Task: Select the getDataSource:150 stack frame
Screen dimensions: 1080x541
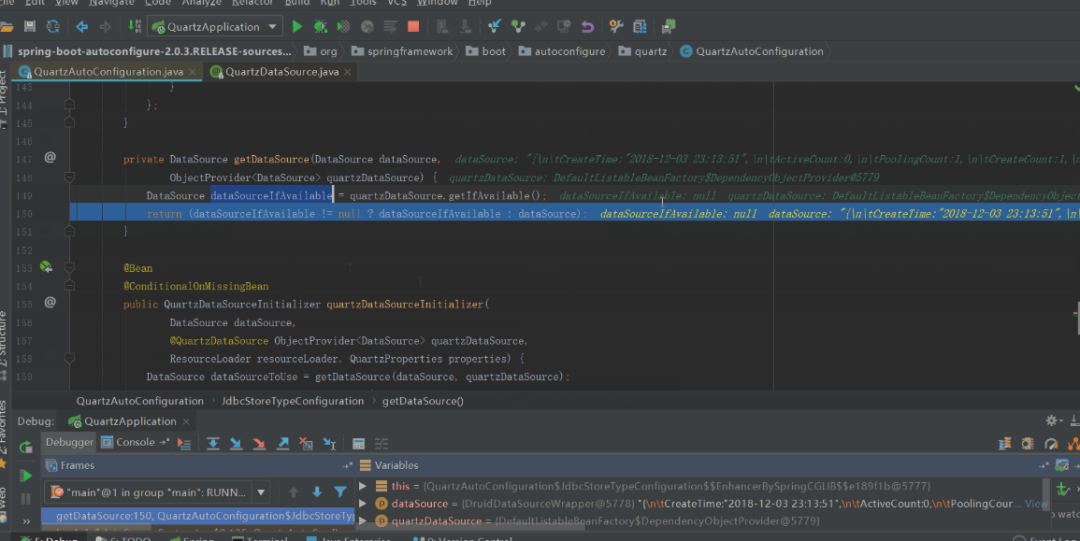Action: pos(198,516)
